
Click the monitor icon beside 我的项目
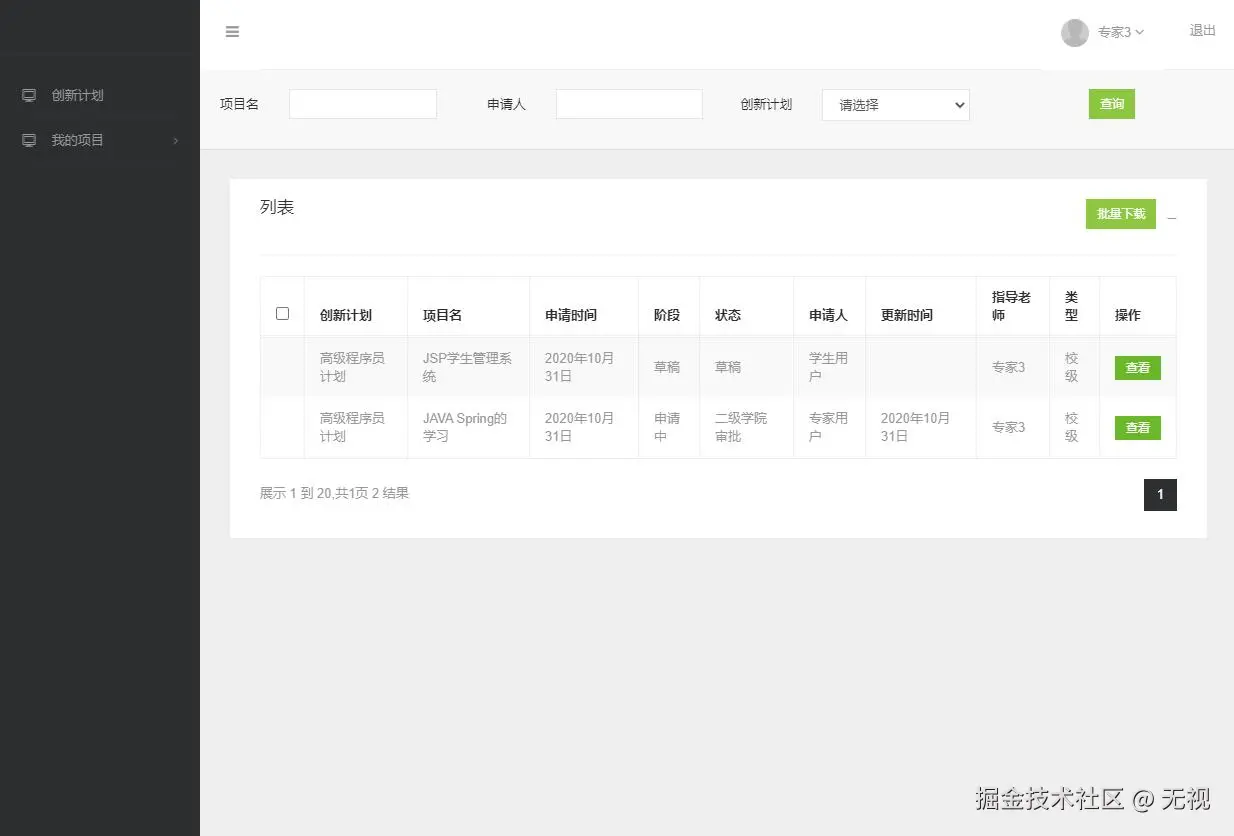29,141
